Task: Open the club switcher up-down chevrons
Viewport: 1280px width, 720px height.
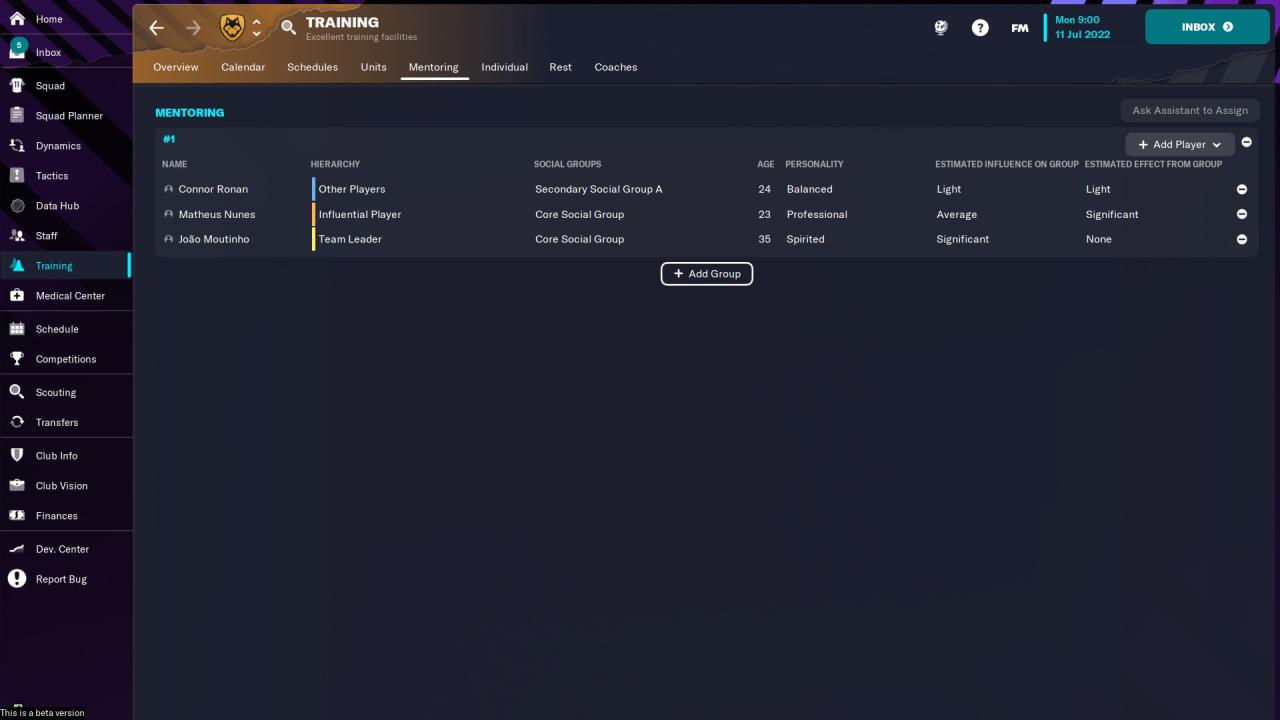Action: (257, 28)
